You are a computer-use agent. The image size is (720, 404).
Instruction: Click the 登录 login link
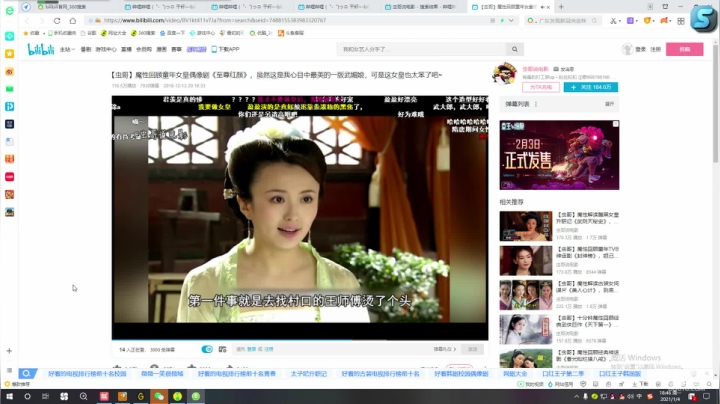[x=641, y=49]
